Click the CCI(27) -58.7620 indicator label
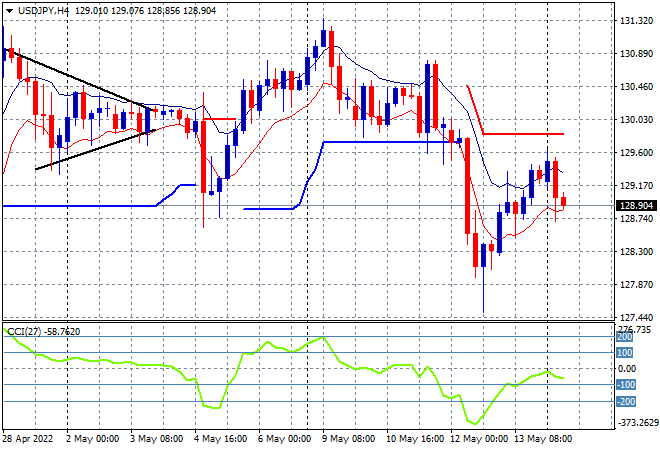Image resolution: width=660 pixels, height=450 pixels. 44,332
